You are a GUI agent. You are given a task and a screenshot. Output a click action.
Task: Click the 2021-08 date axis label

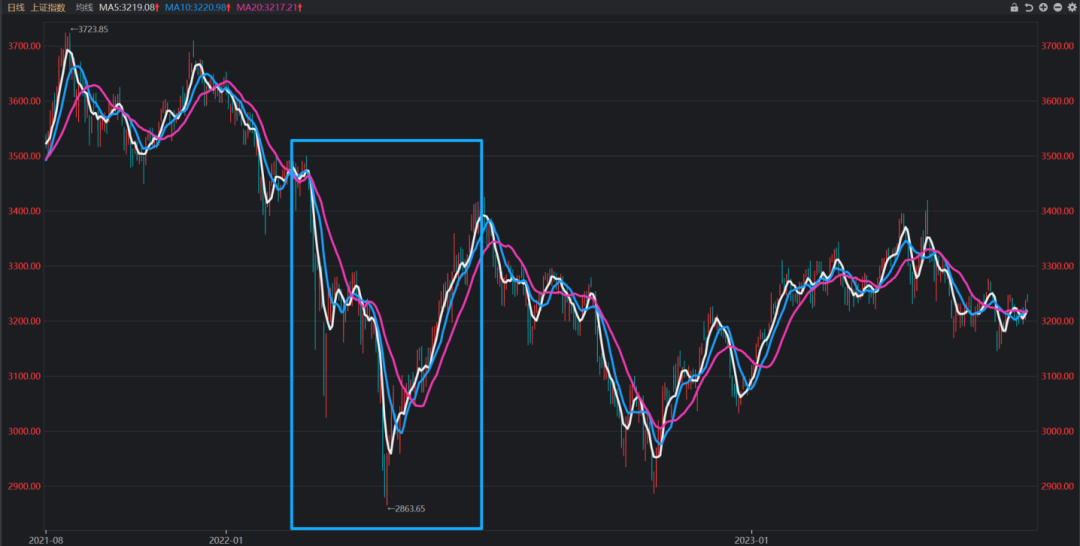click(x=46, y=538)
